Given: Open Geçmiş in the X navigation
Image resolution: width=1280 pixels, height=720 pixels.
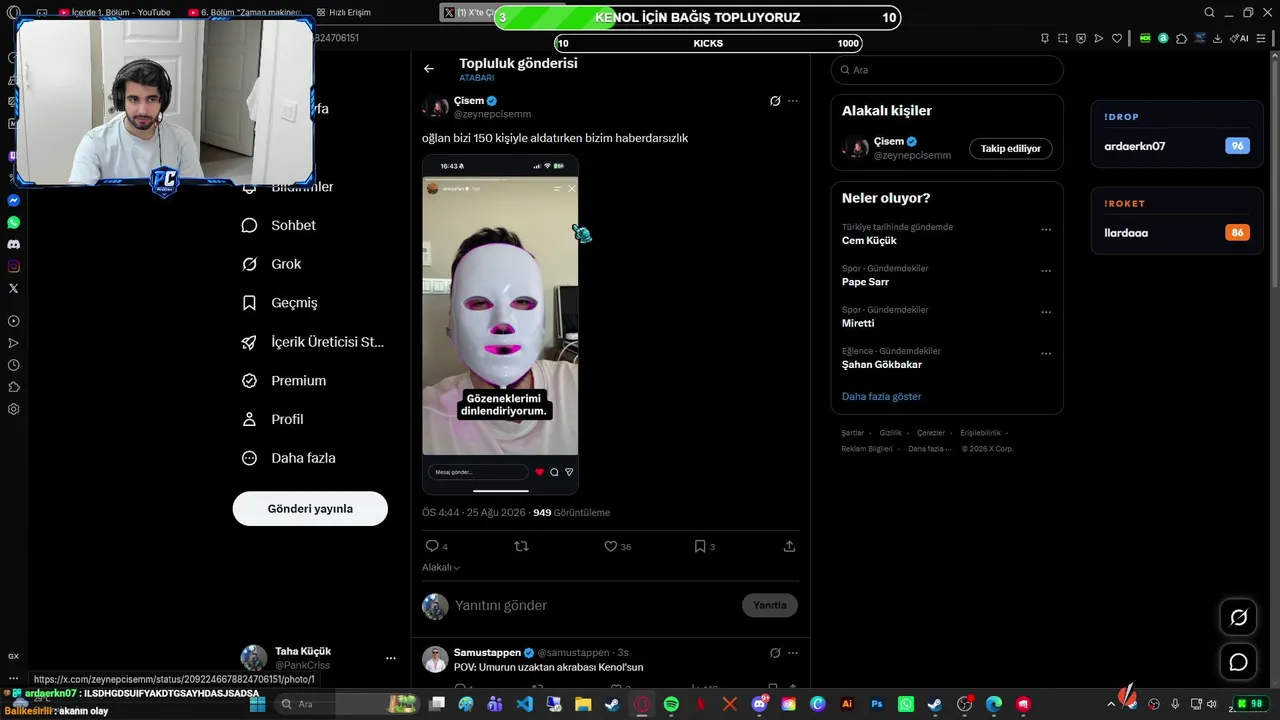Looking at the screenshot, I should click(x=279, y=302).
